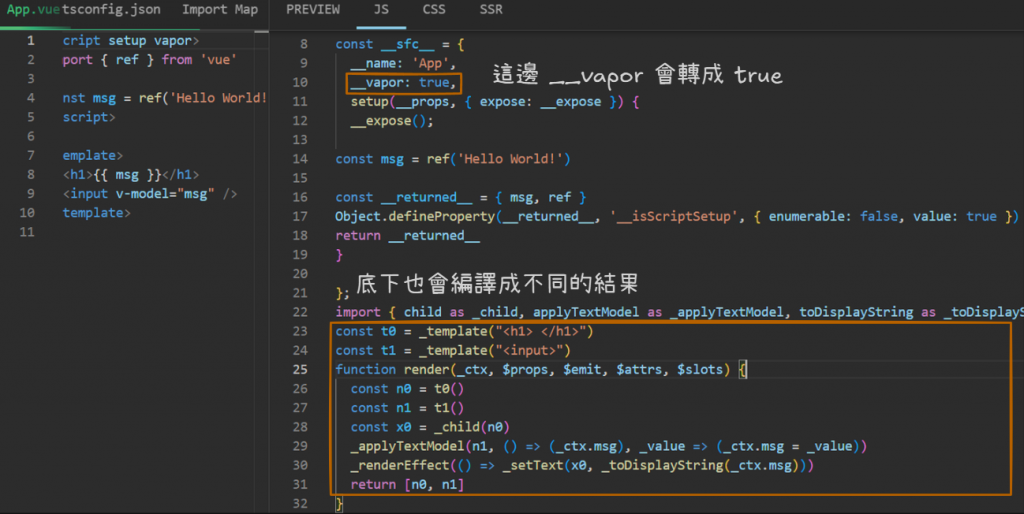Click the __name: 'App' line in output
Viewport: 1024px width, 514px height.
(403, 63)
